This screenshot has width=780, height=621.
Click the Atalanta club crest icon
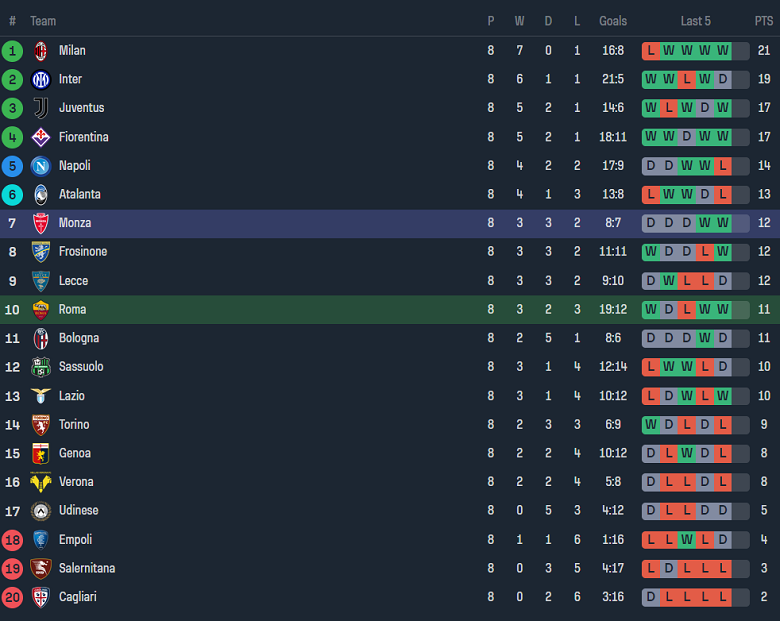coord(41,195)
